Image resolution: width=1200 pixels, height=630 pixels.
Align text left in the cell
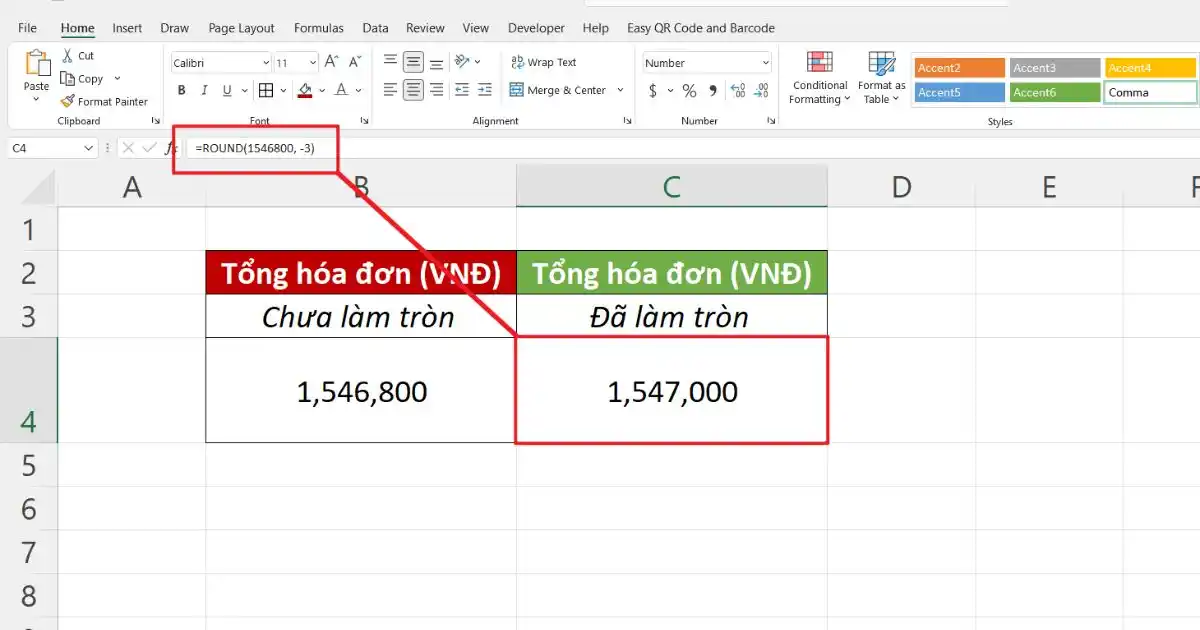(x=391, y=90)
